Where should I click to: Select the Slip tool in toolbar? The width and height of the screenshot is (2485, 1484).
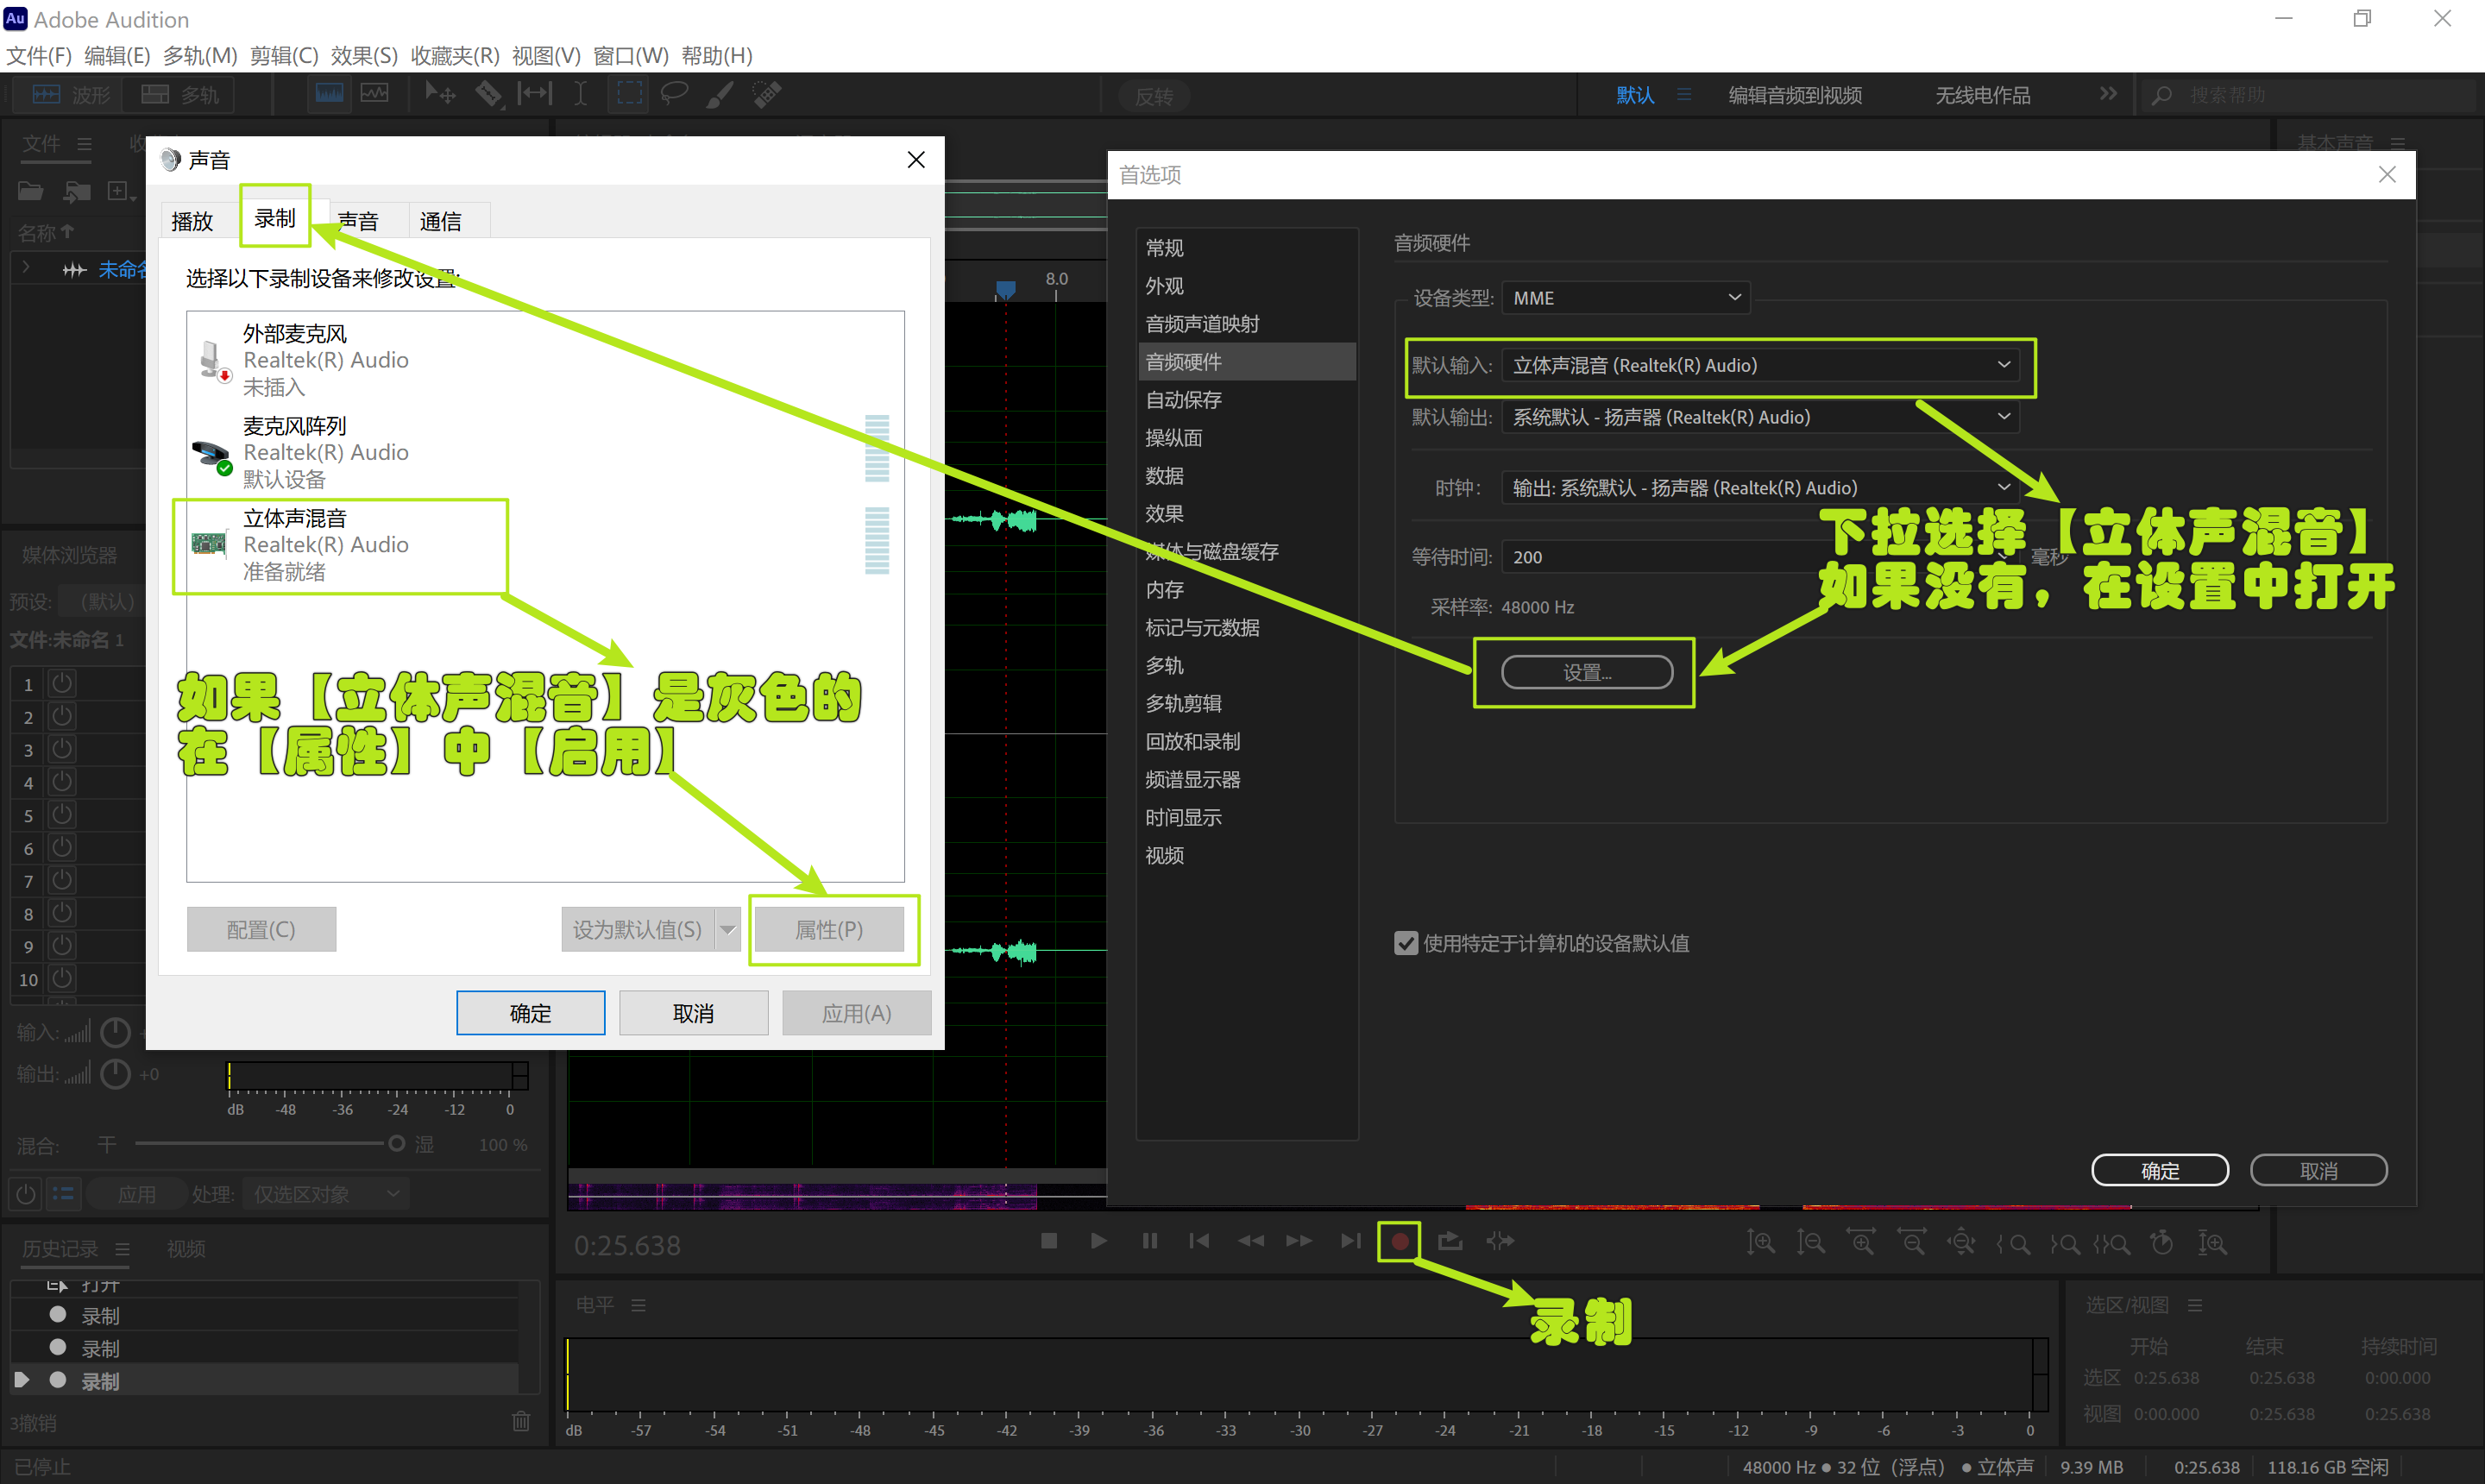[x=535, y=94]
